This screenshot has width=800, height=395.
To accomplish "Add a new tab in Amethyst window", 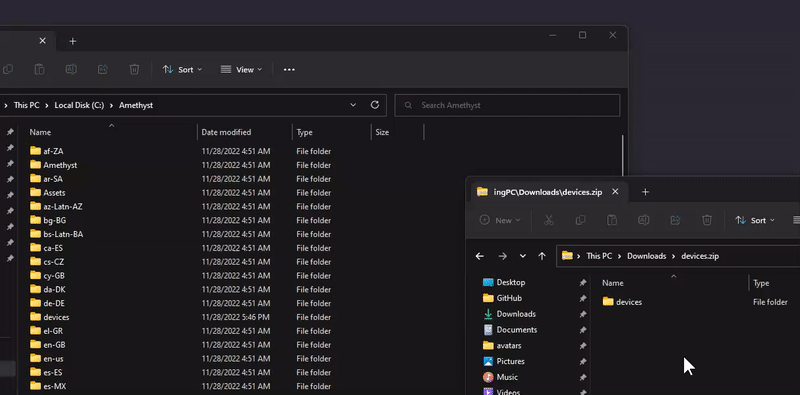I will [x=72, y=41].
